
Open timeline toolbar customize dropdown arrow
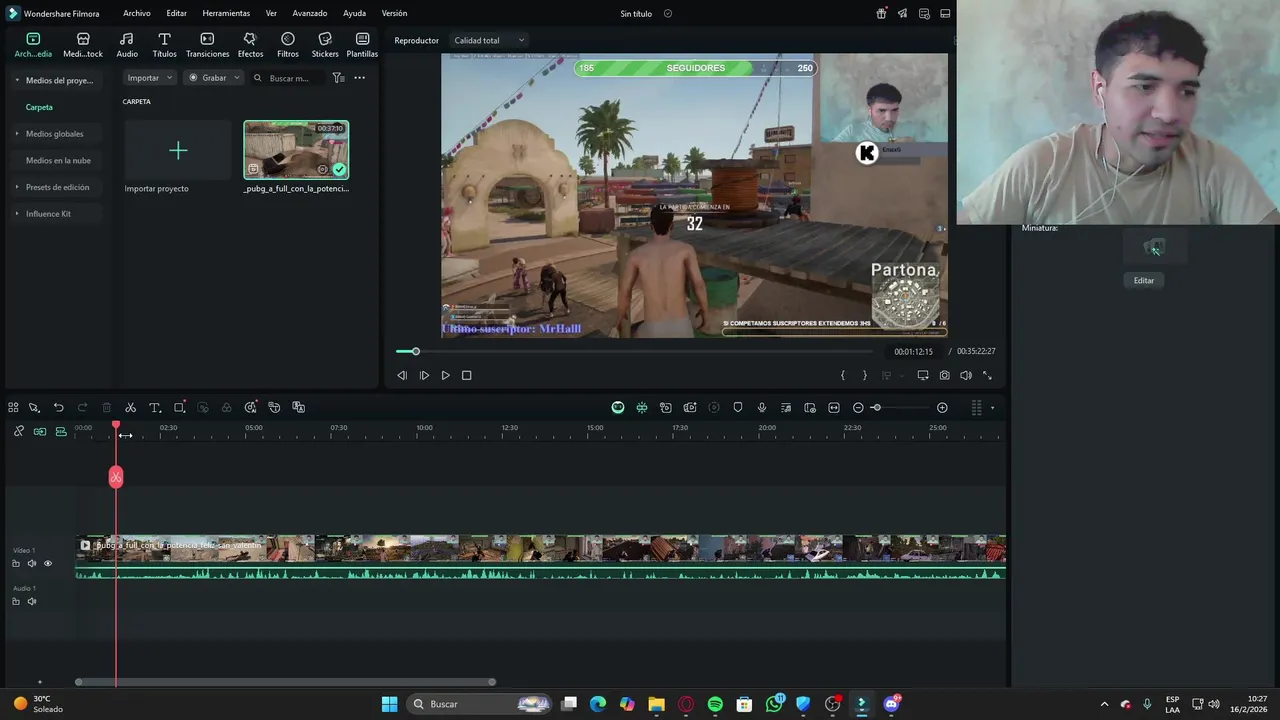pyautogui.click(x=992, y=407)
